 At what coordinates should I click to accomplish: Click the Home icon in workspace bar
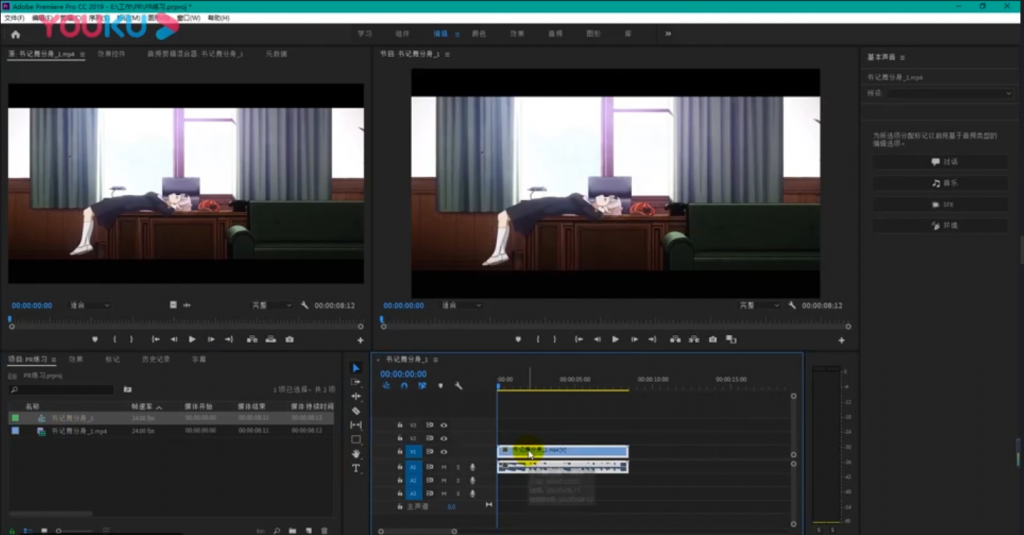coord(16,34)
